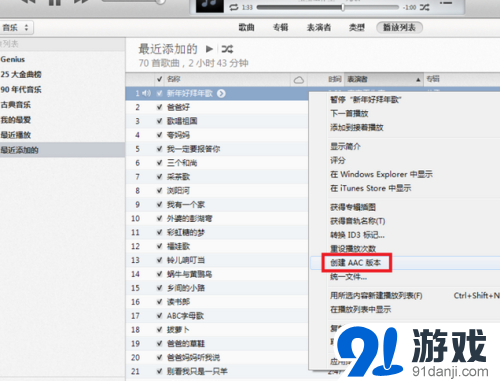The width and height of the screenshot is (500, 381).
Task: Uncheck the checkbox for 采茶歌
Action: 160,177
